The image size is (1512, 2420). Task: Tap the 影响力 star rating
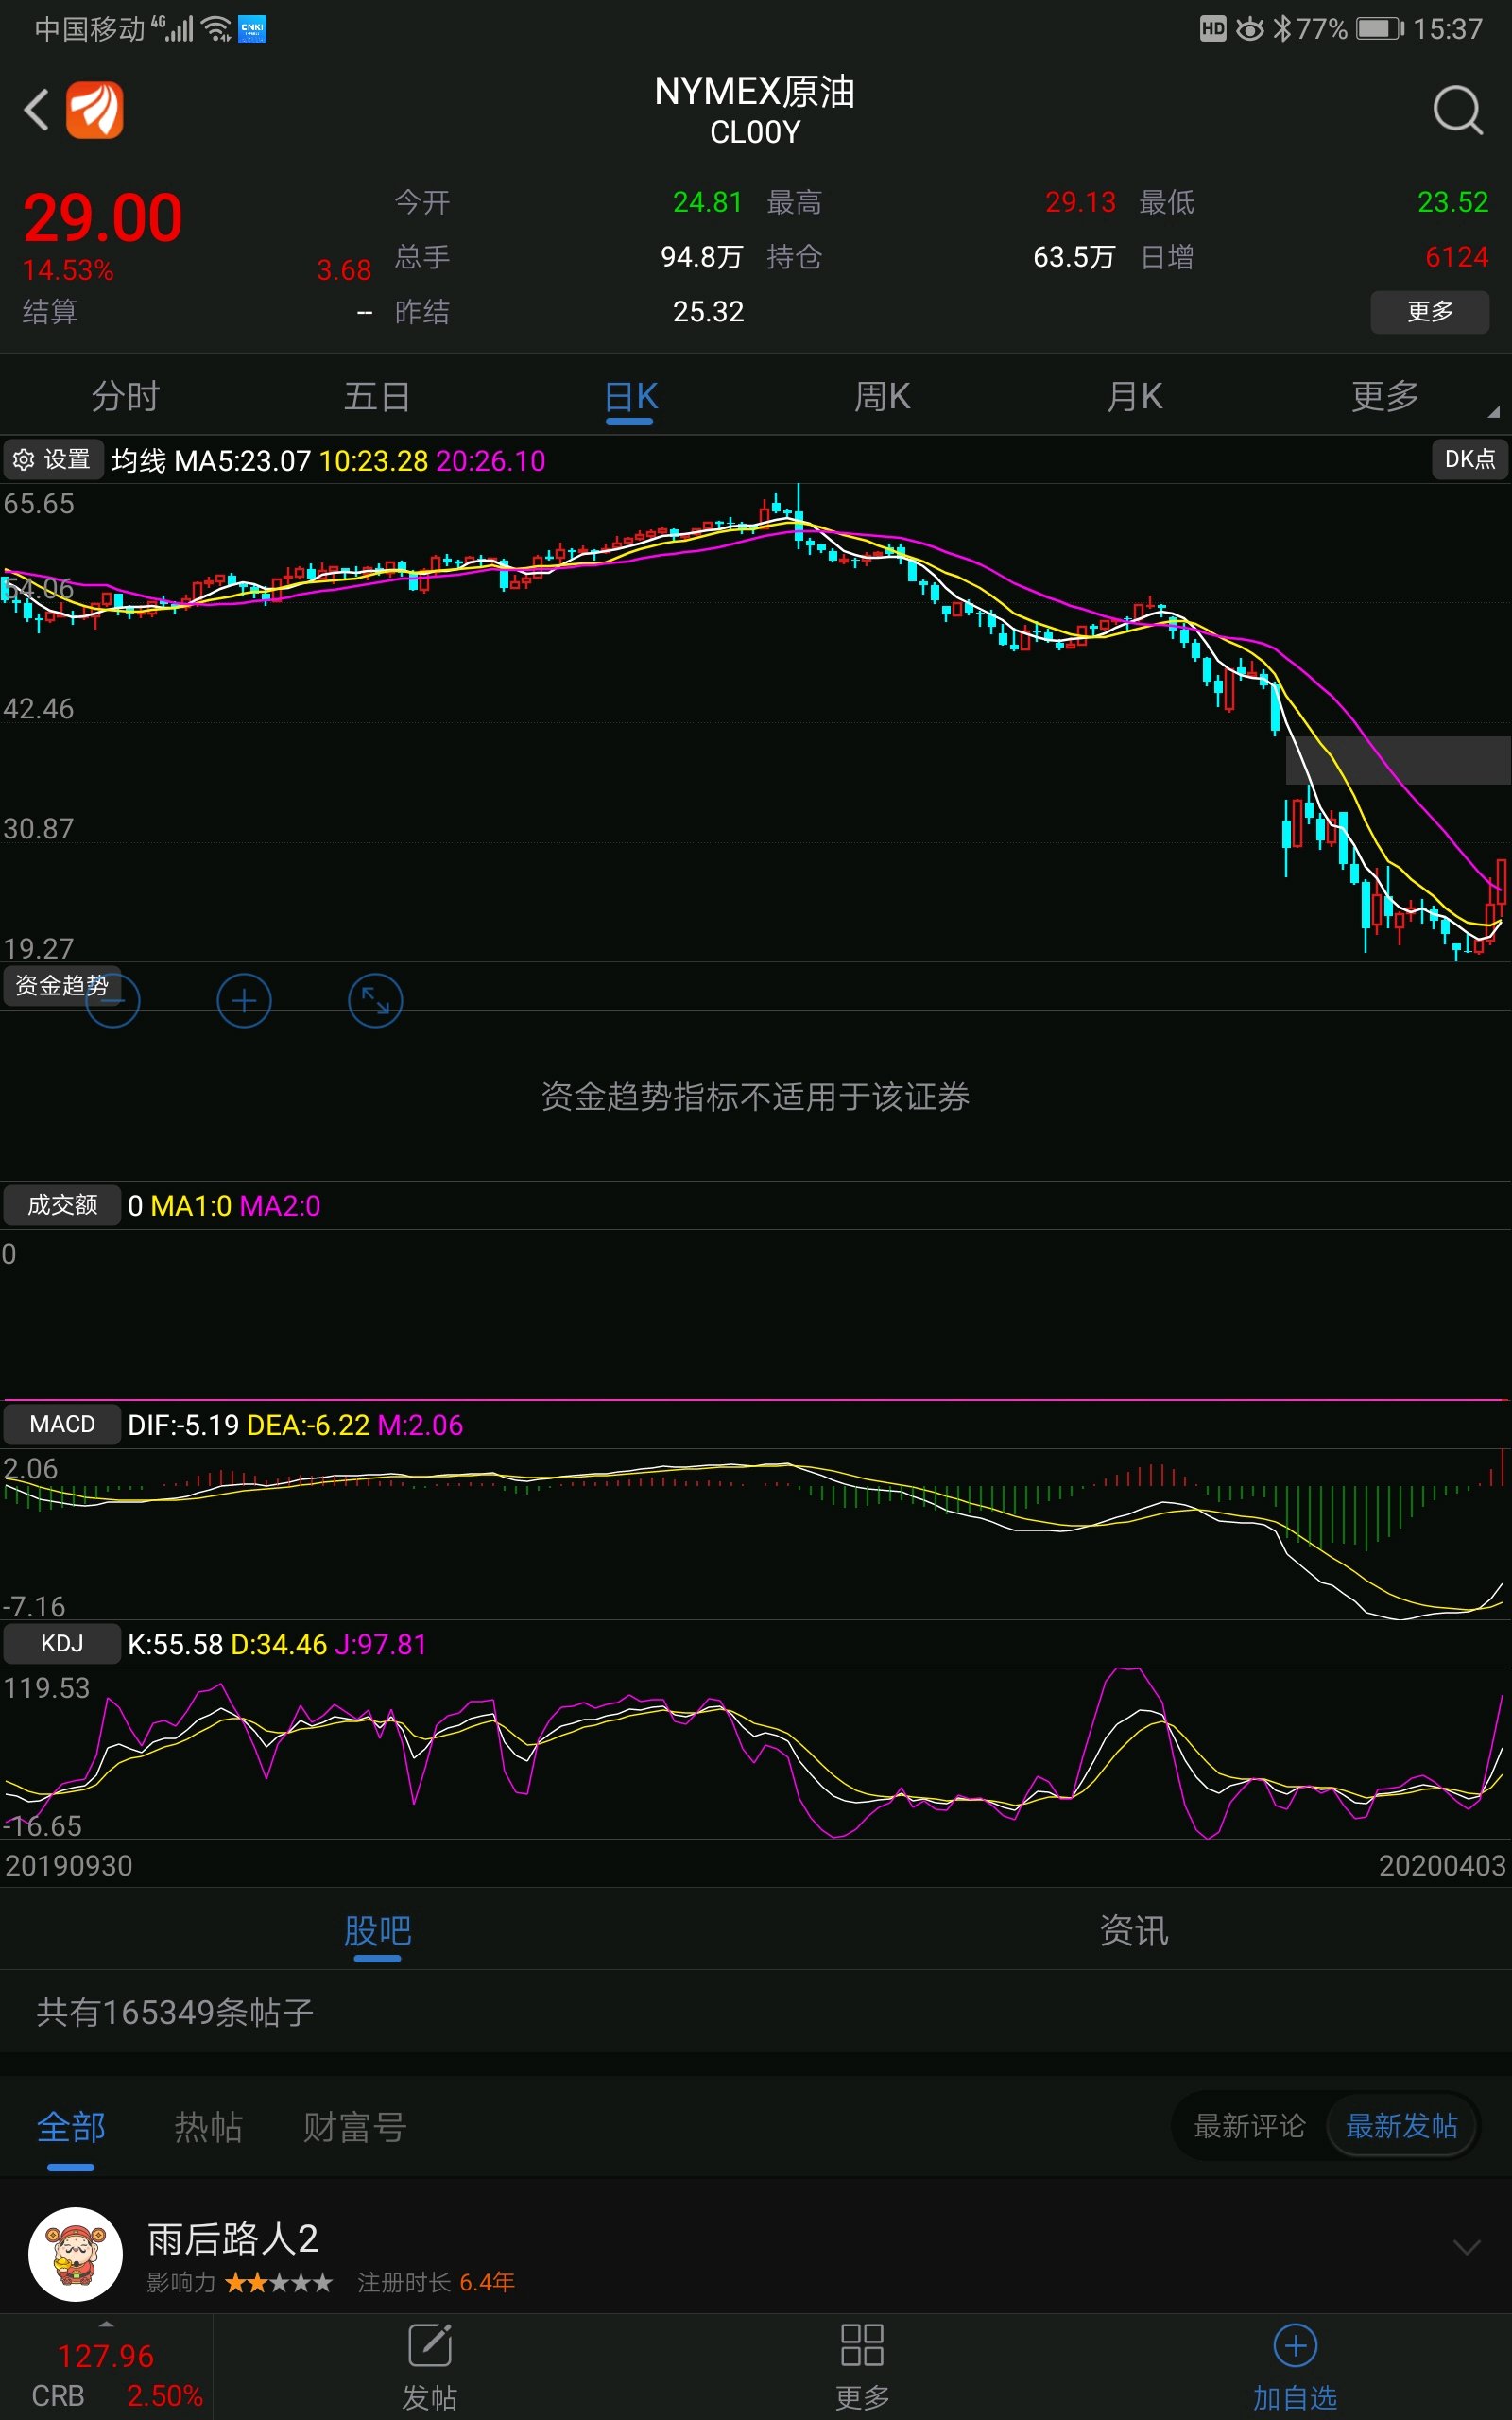coord(279,2283)
